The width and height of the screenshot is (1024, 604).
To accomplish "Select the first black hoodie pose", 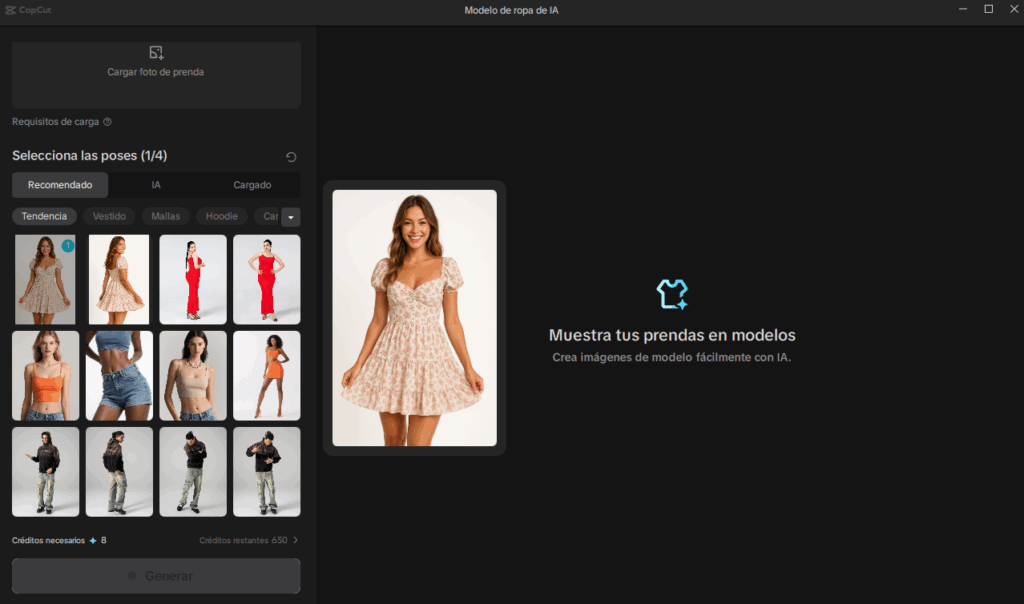I will [x=46, y=472].
